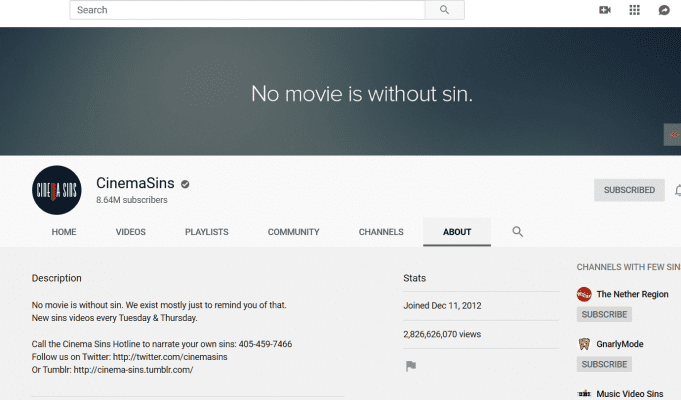Click the CHANNELS WITH FEW SIN heading
The height and width of the screenshot is (400, 681).
(x=628, y=267)
